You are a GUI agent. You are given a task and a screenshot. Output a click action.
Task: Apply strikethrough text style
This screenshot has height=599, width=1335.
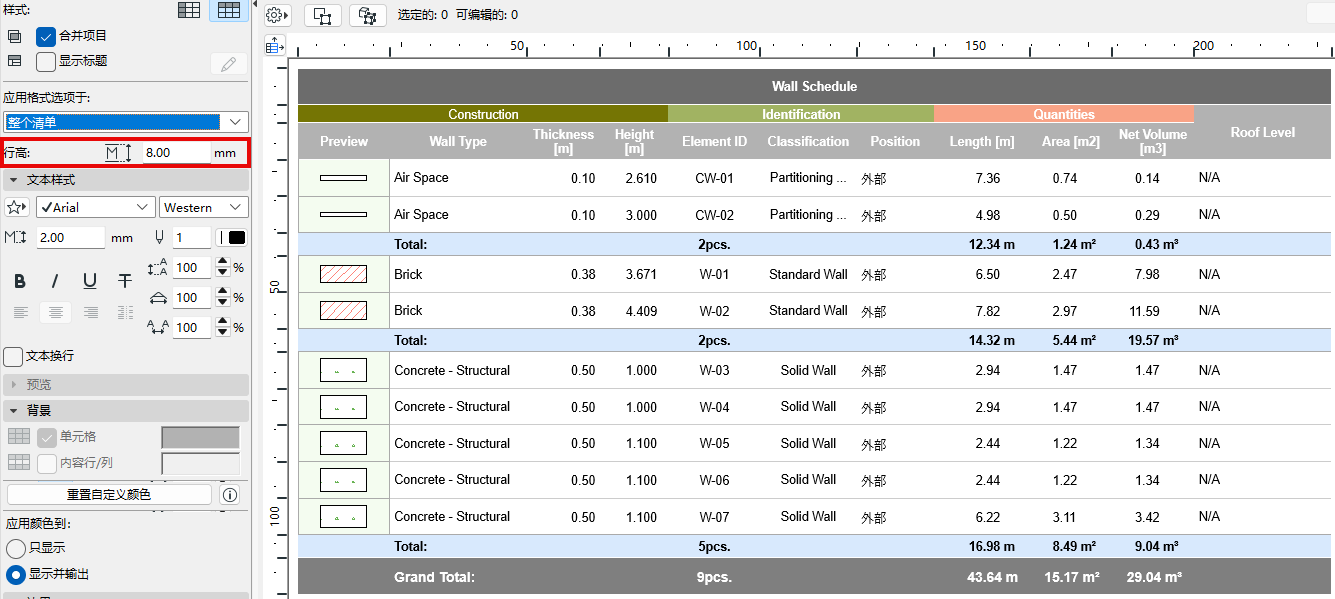coord(124,281)
